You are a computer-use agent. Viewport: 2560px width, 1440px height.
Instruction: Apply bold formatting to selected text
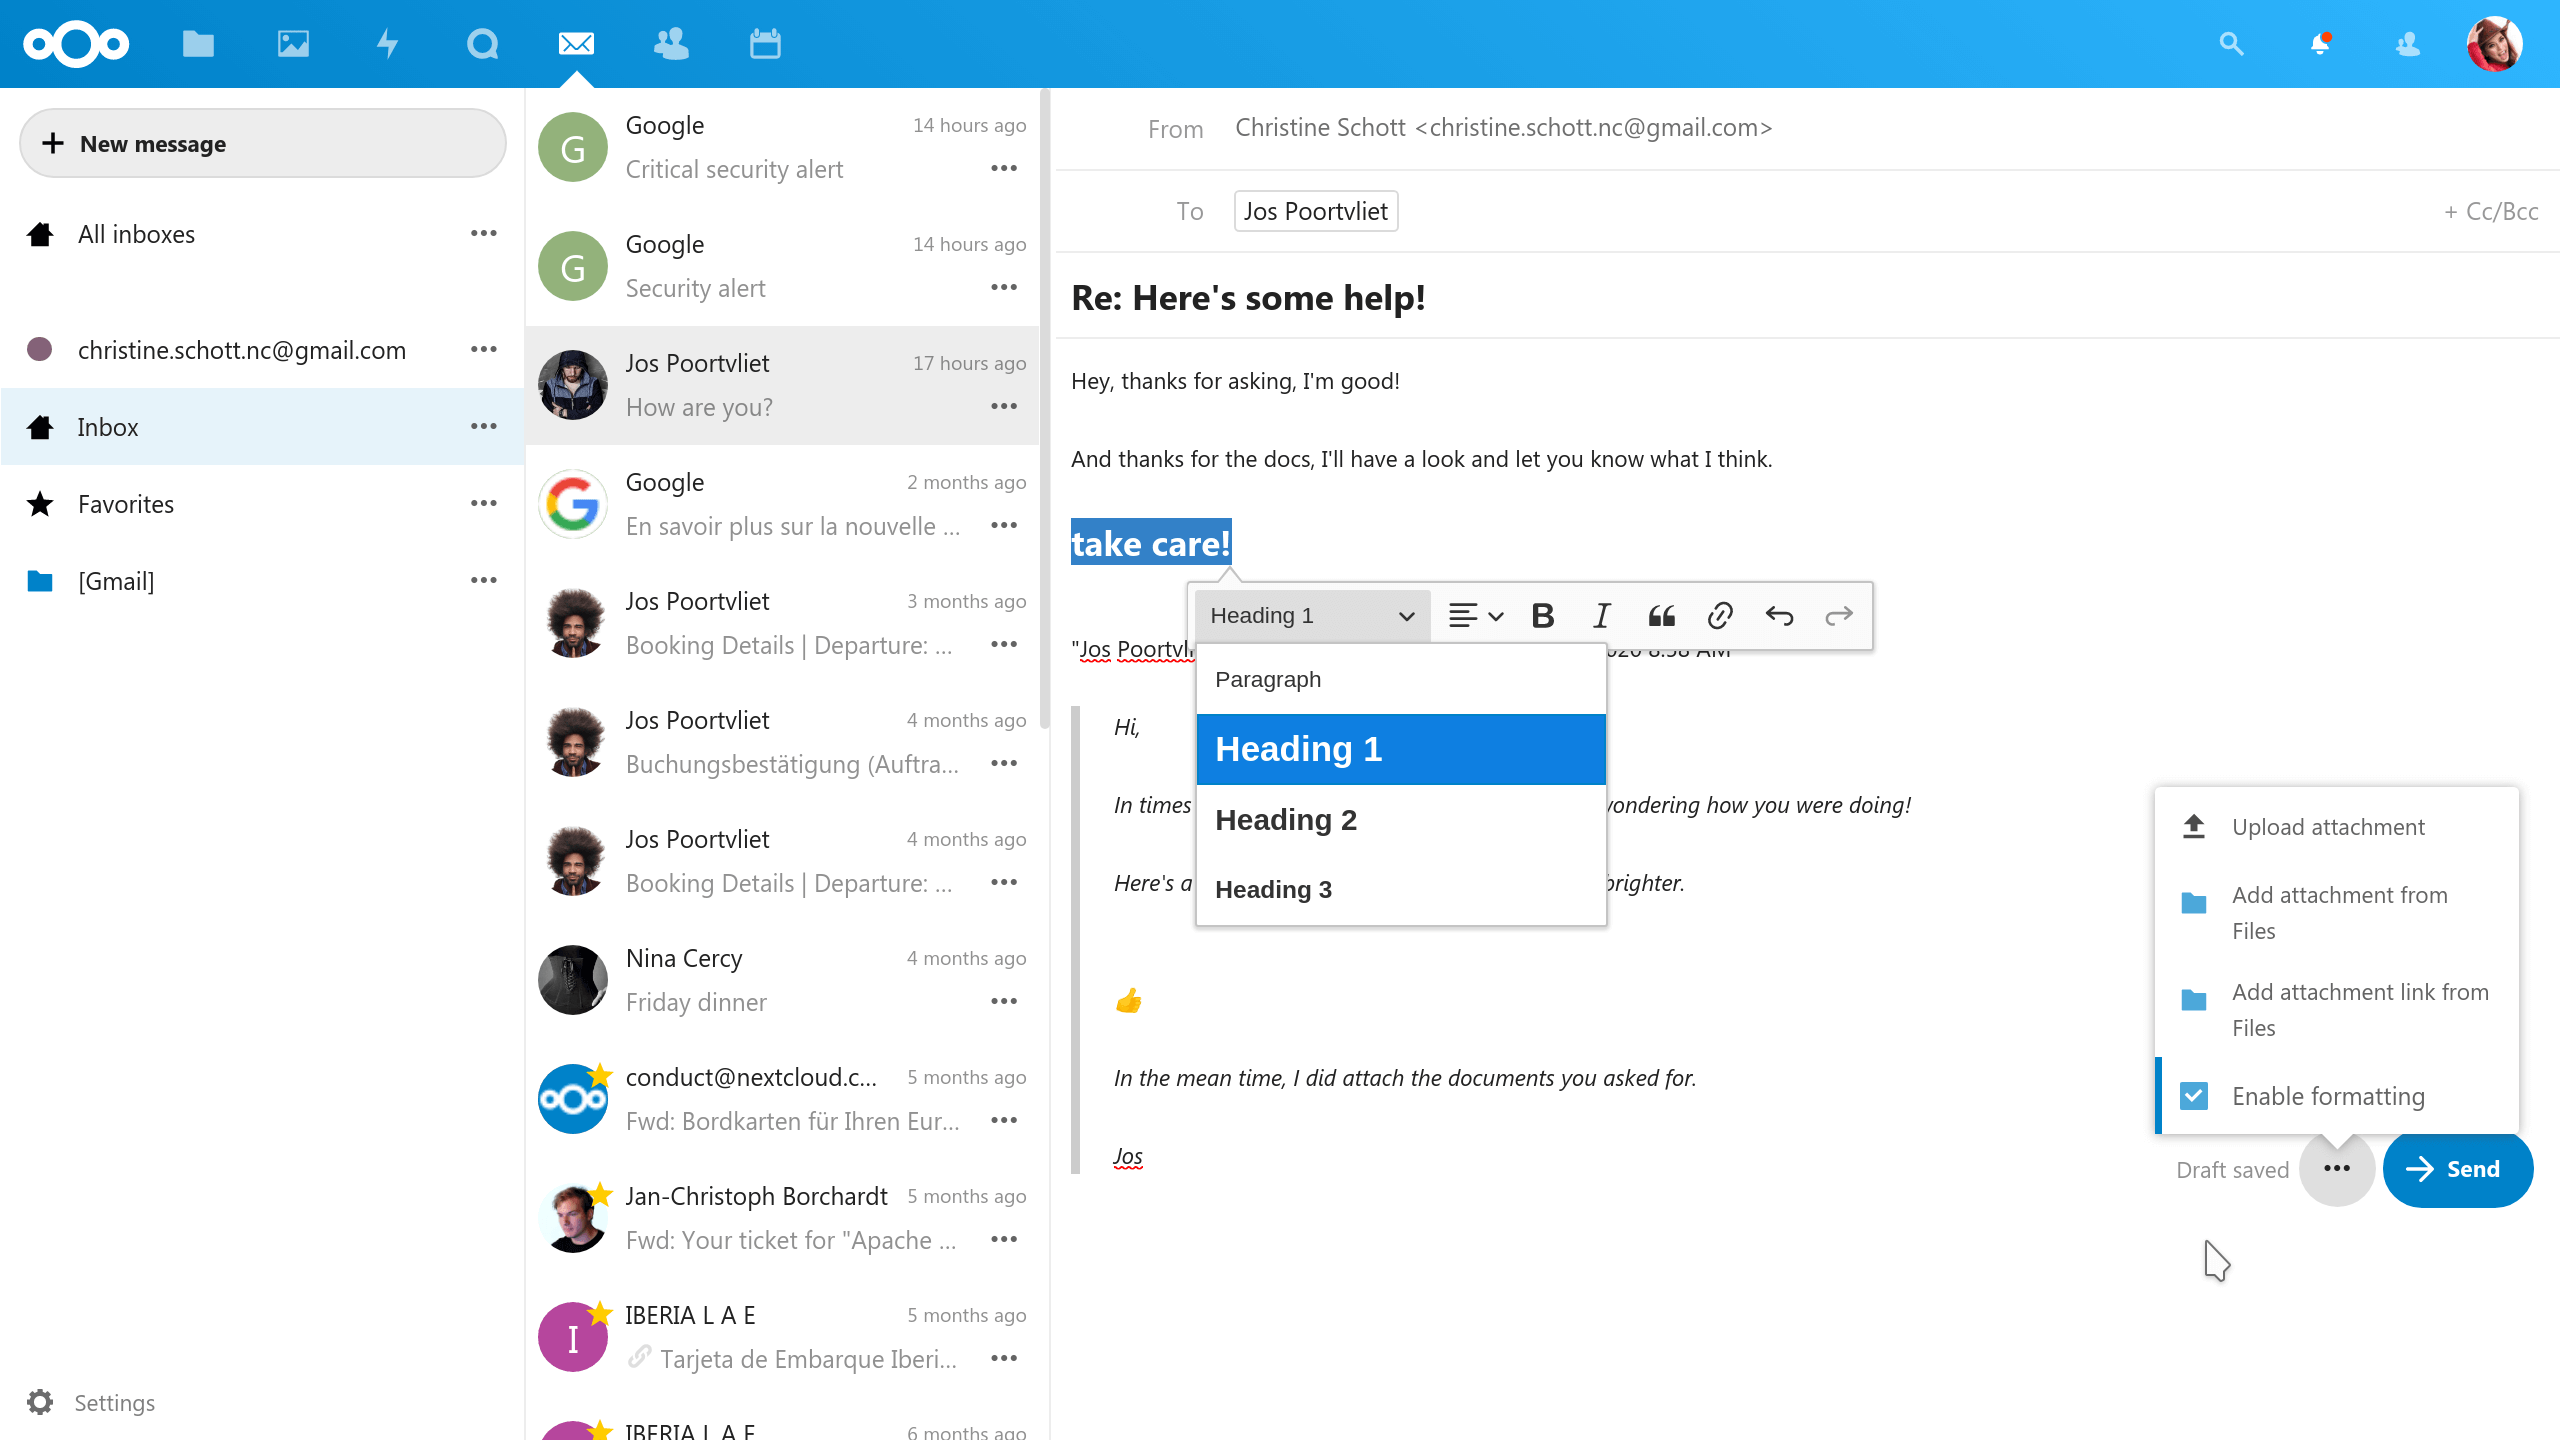pyautogui.click(x=1542, y=616)
